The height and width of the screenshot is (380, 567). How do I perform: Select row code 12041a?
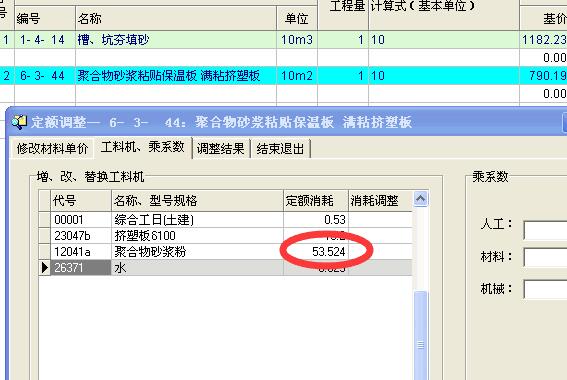point(81,252)
